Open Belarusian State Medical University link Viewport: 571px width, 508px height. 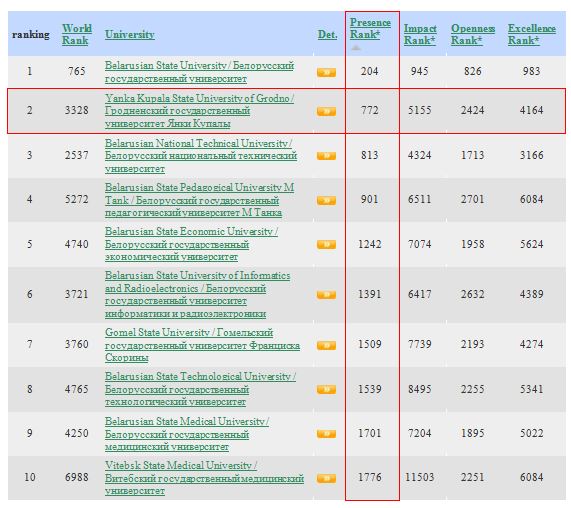pyautogui.click(x=187, y=434)
